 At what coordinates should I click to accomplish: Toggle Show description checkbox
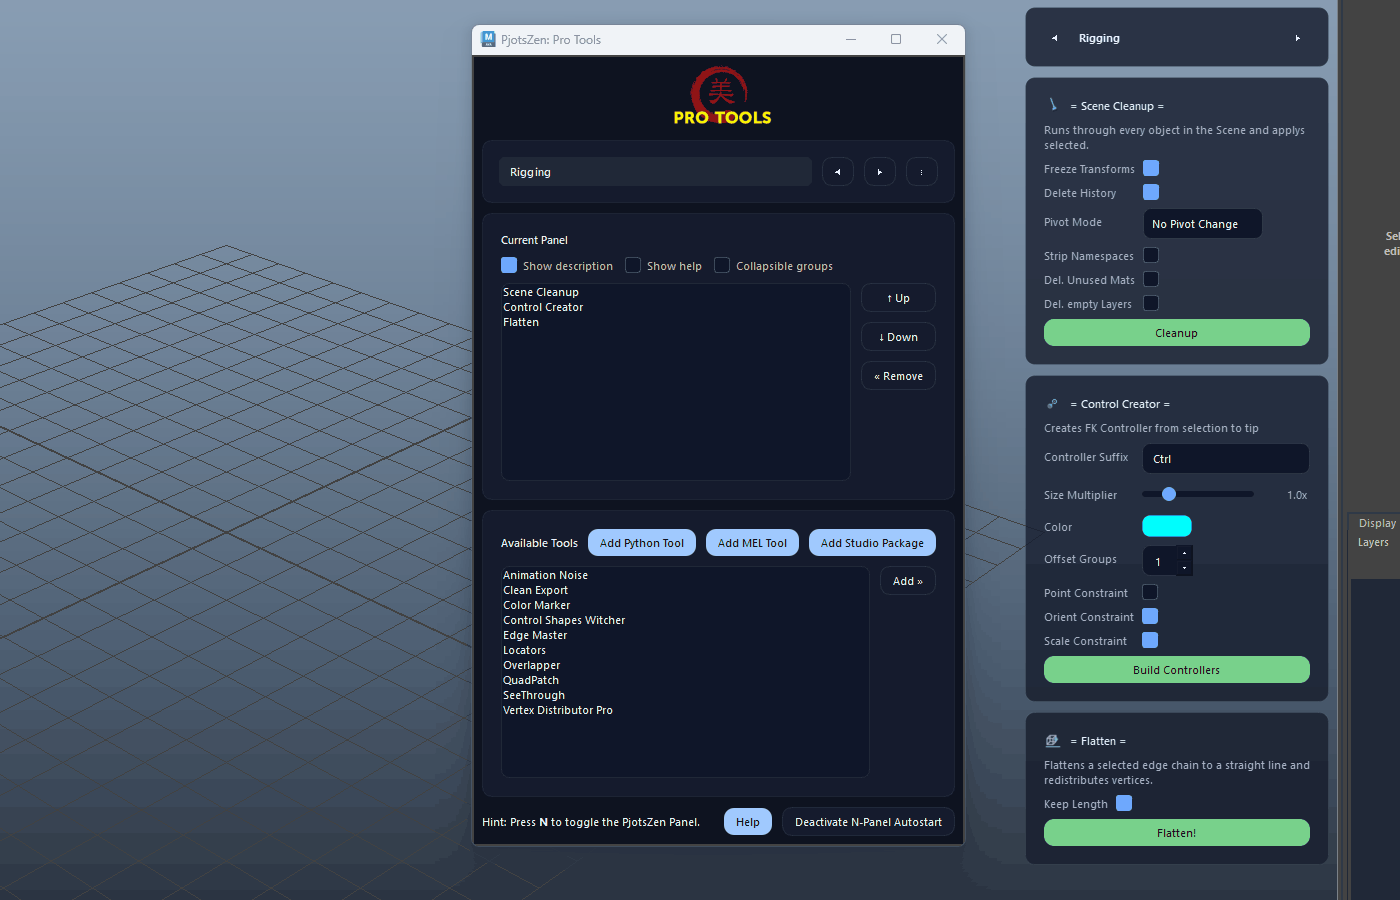pos(509,265)
